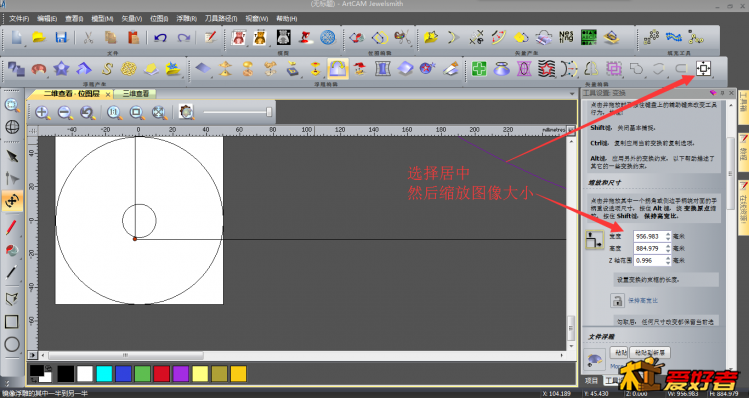
Task: Open the 帮助(H) menu
Action: click(x=287, y=19)
